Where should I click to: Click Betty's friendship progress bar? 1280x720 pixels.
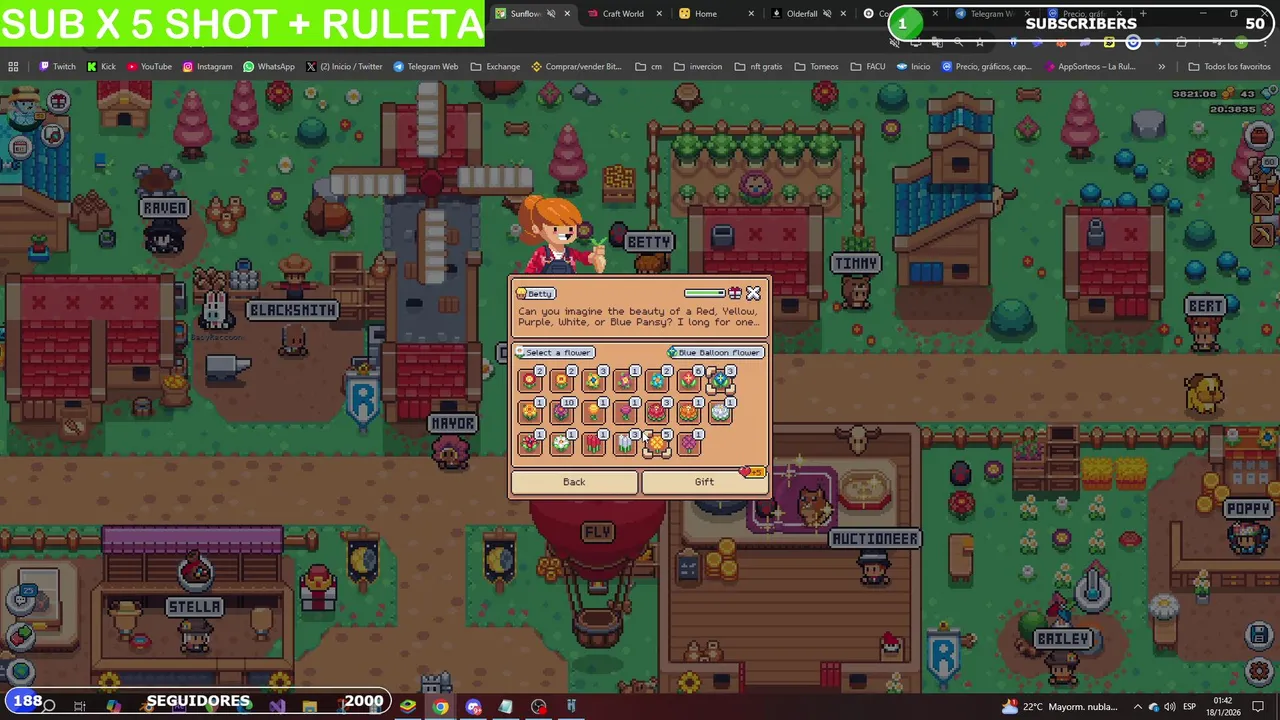[706, 293]
